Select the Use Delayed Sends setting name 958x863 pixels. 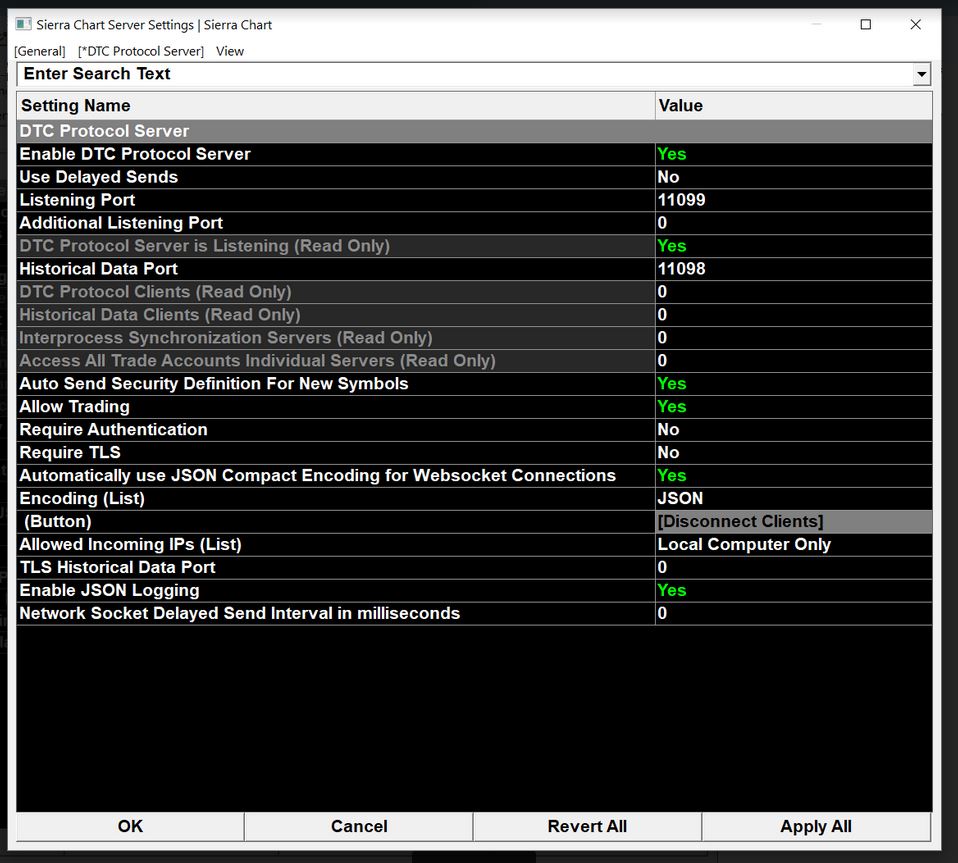click(335, 177)
